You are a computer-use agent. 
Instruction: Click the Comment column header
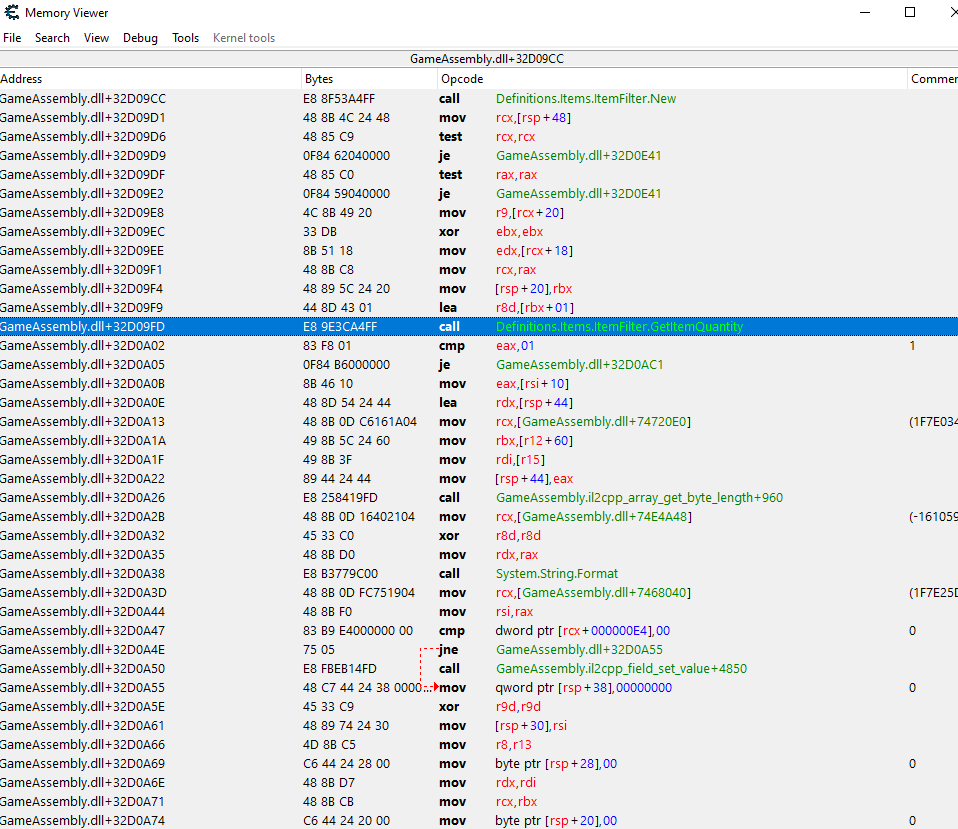[x=933, y=79]
